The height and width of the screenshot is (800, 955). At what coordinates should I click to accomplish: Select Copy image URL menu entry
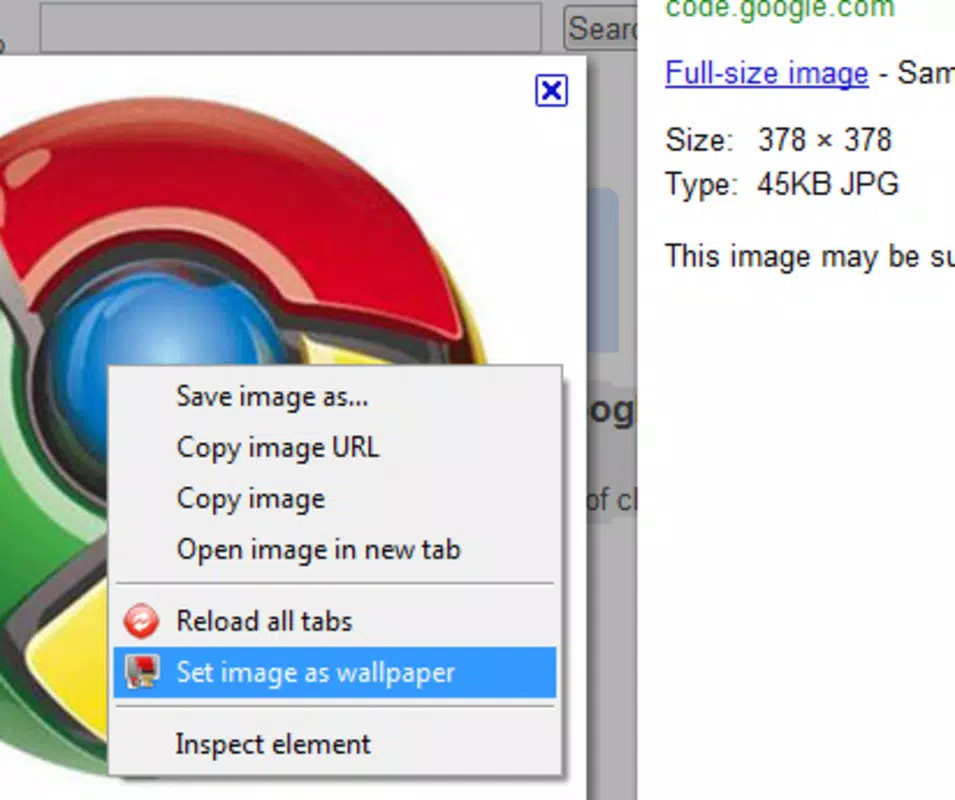pyautogui.click(x=334, y=447)
